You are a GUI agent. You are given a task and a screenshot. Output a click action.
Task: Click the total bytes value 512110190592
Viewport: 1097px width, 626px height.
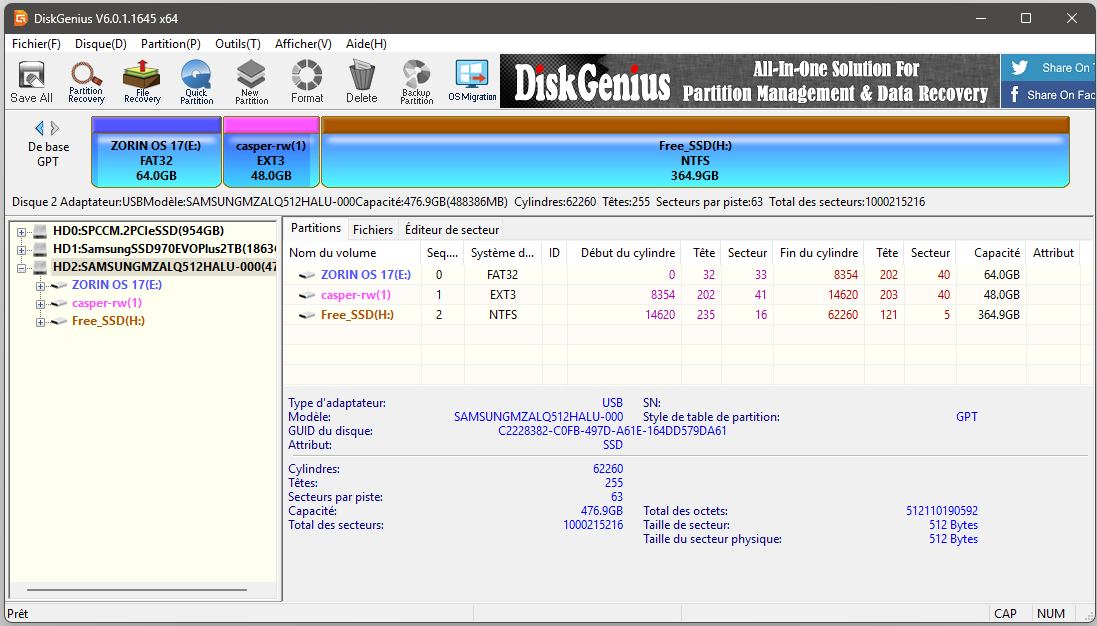[x=942, y=511]
